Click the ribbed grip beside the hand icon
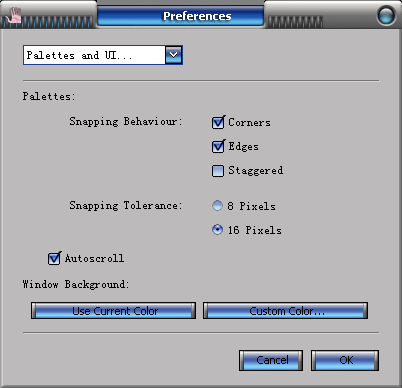402x388 pixels. (57, 22)
